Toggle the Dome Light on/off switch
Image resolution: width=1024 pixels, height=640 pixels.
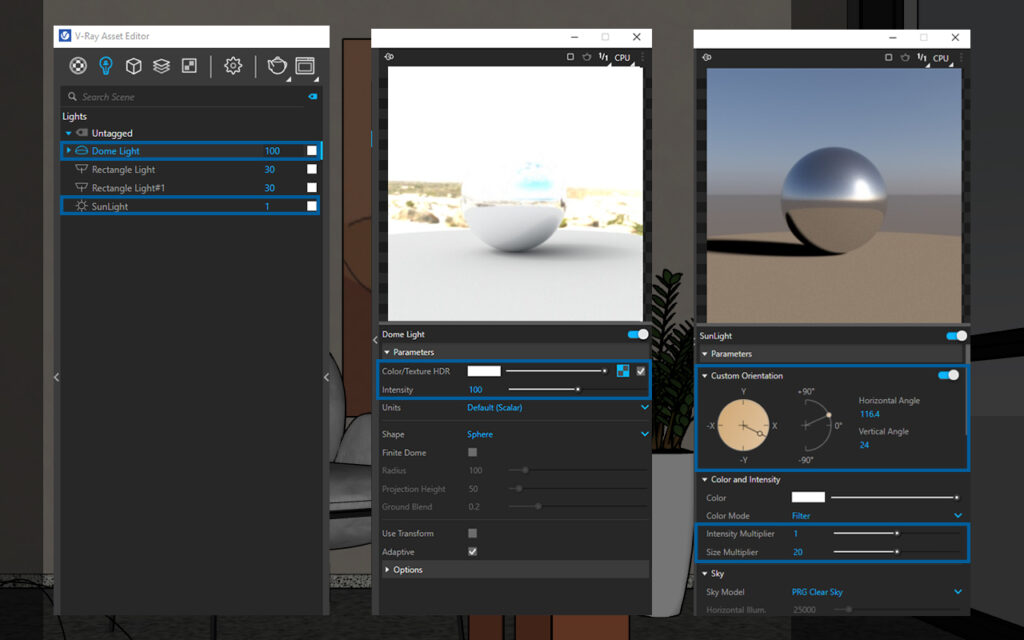637,334
